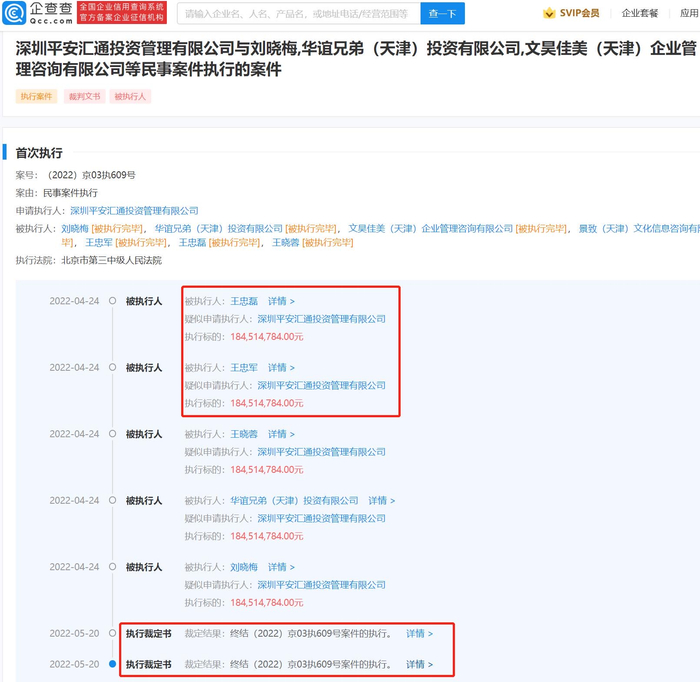This screenshot has height=682, width=700.
Task: Click the 被执行人 tag under title
Action: click(x=130, y=96)
